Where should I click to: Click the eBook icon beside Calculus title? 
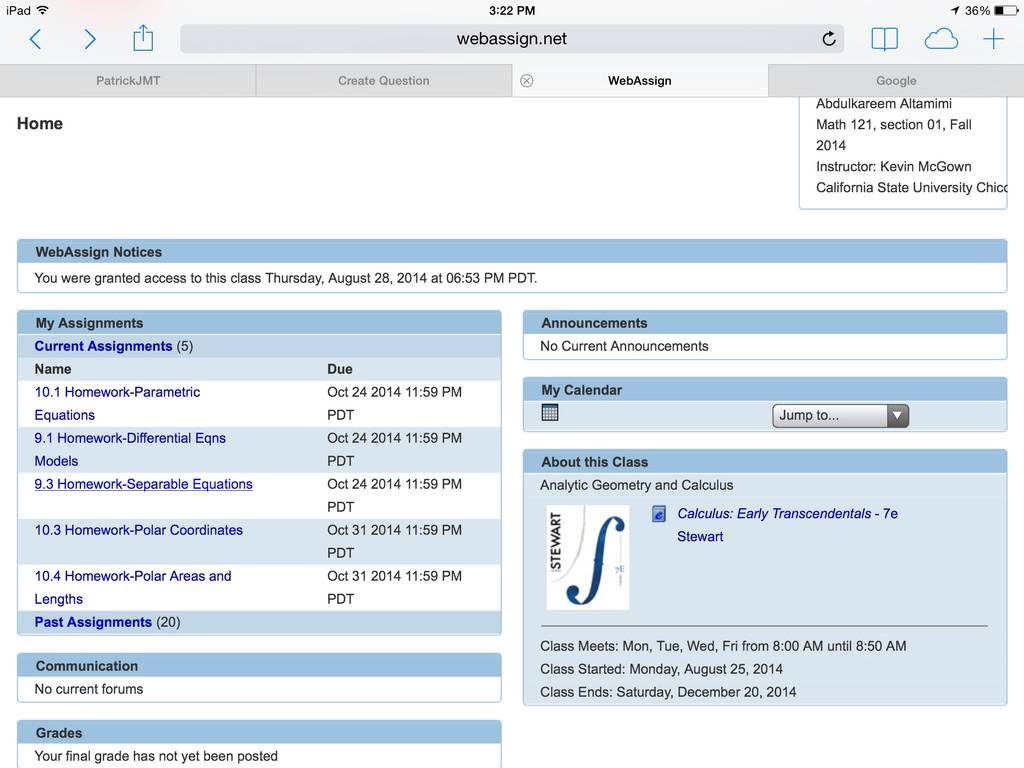point(659,514)
